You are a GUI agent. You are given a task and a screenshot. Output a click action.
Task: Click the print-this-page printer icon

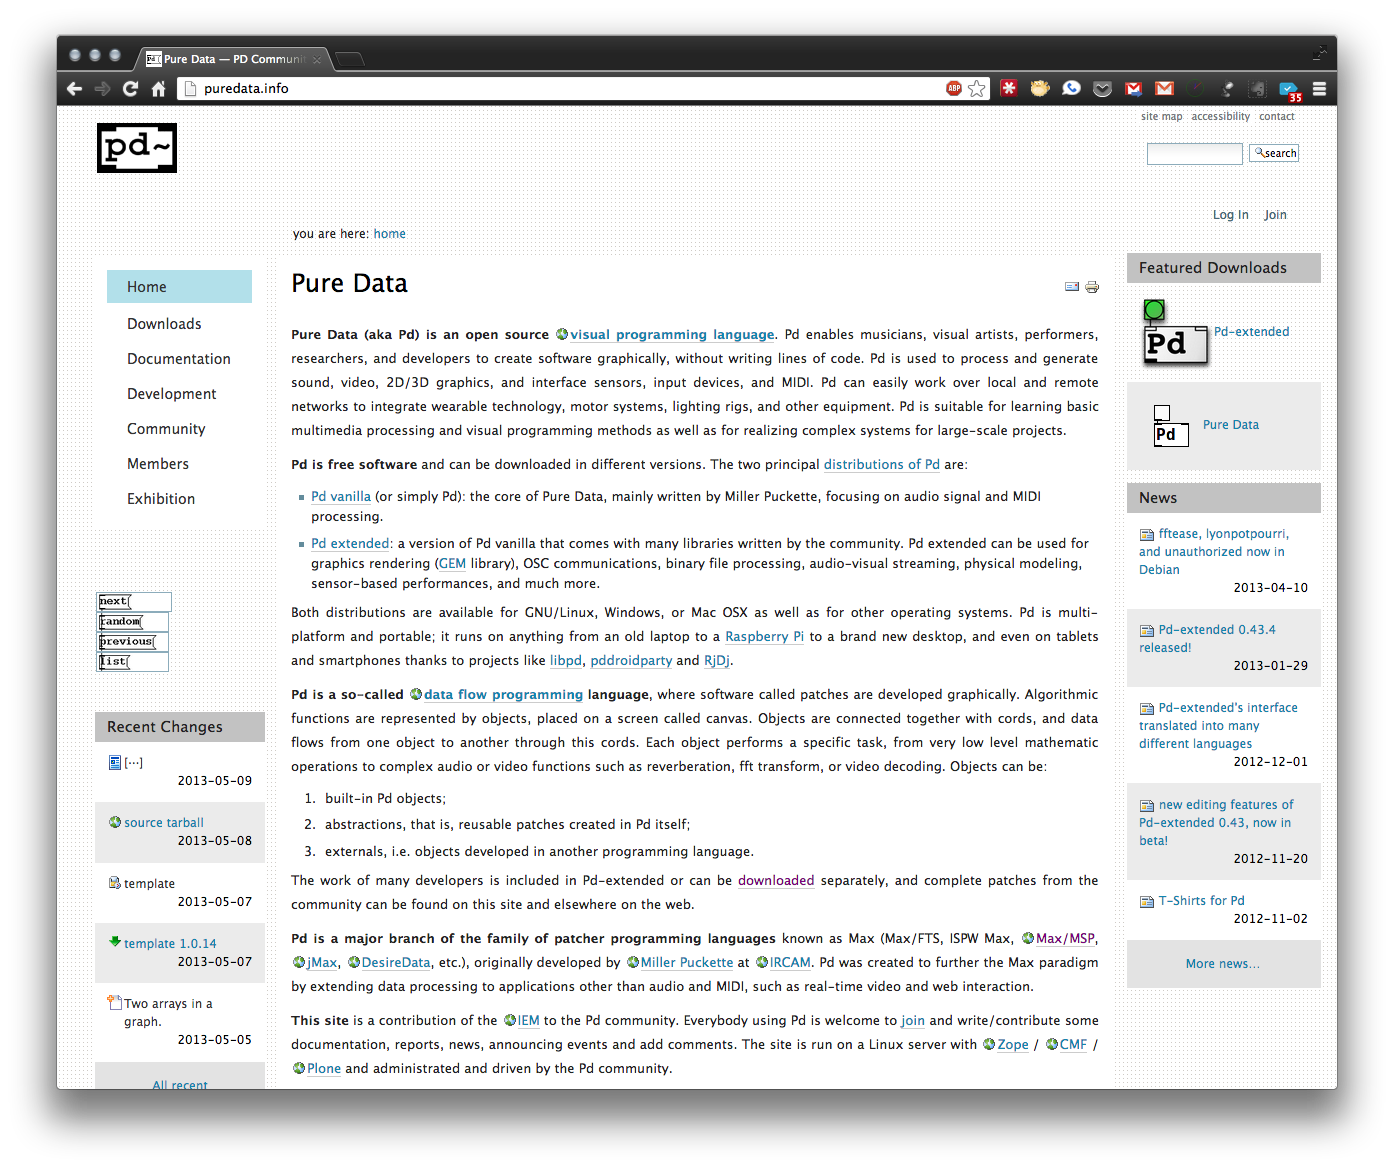[1092, 287]
